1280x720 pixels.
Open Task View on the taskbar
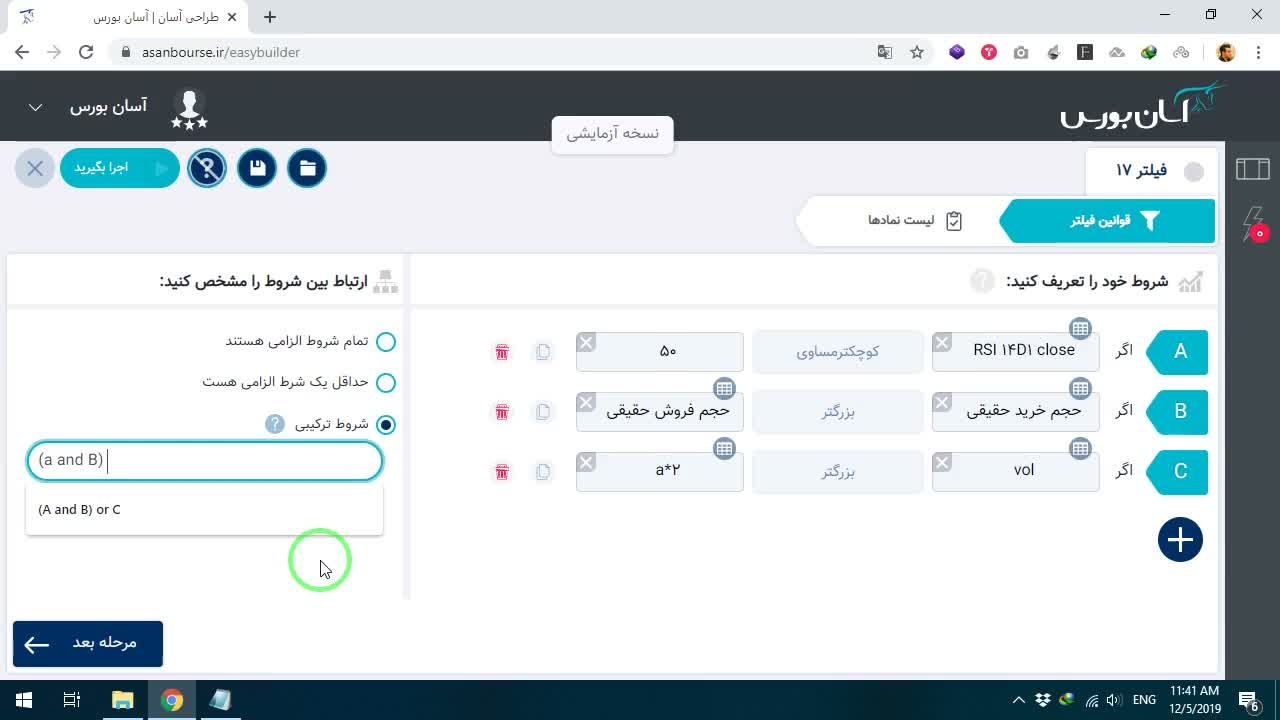pos(72,700)
